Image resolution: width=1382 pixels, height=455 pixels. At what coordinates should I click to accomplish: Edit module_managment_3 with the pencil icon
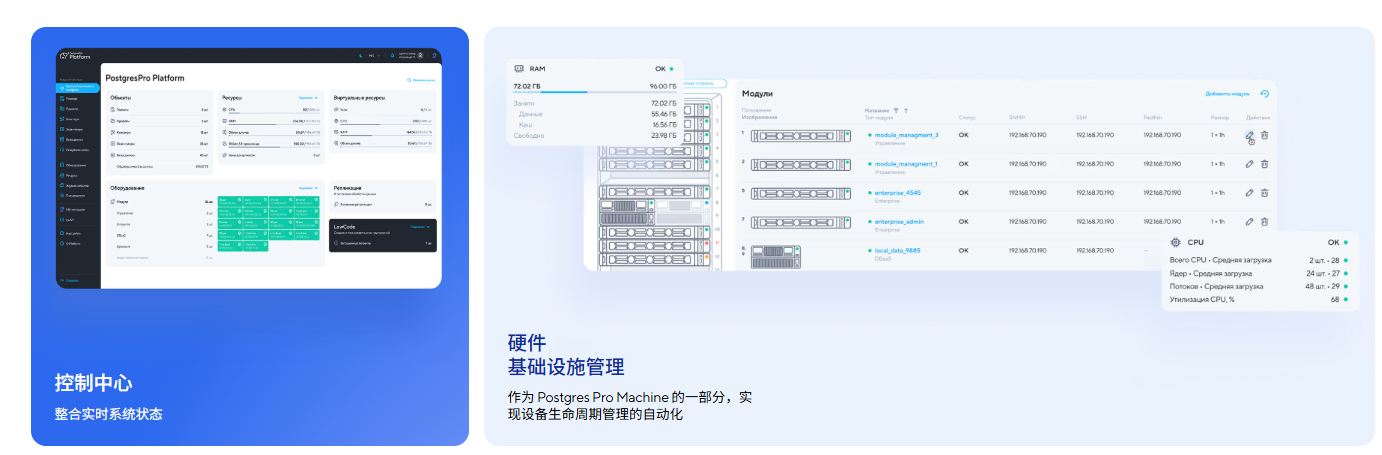click(1249, 135)
